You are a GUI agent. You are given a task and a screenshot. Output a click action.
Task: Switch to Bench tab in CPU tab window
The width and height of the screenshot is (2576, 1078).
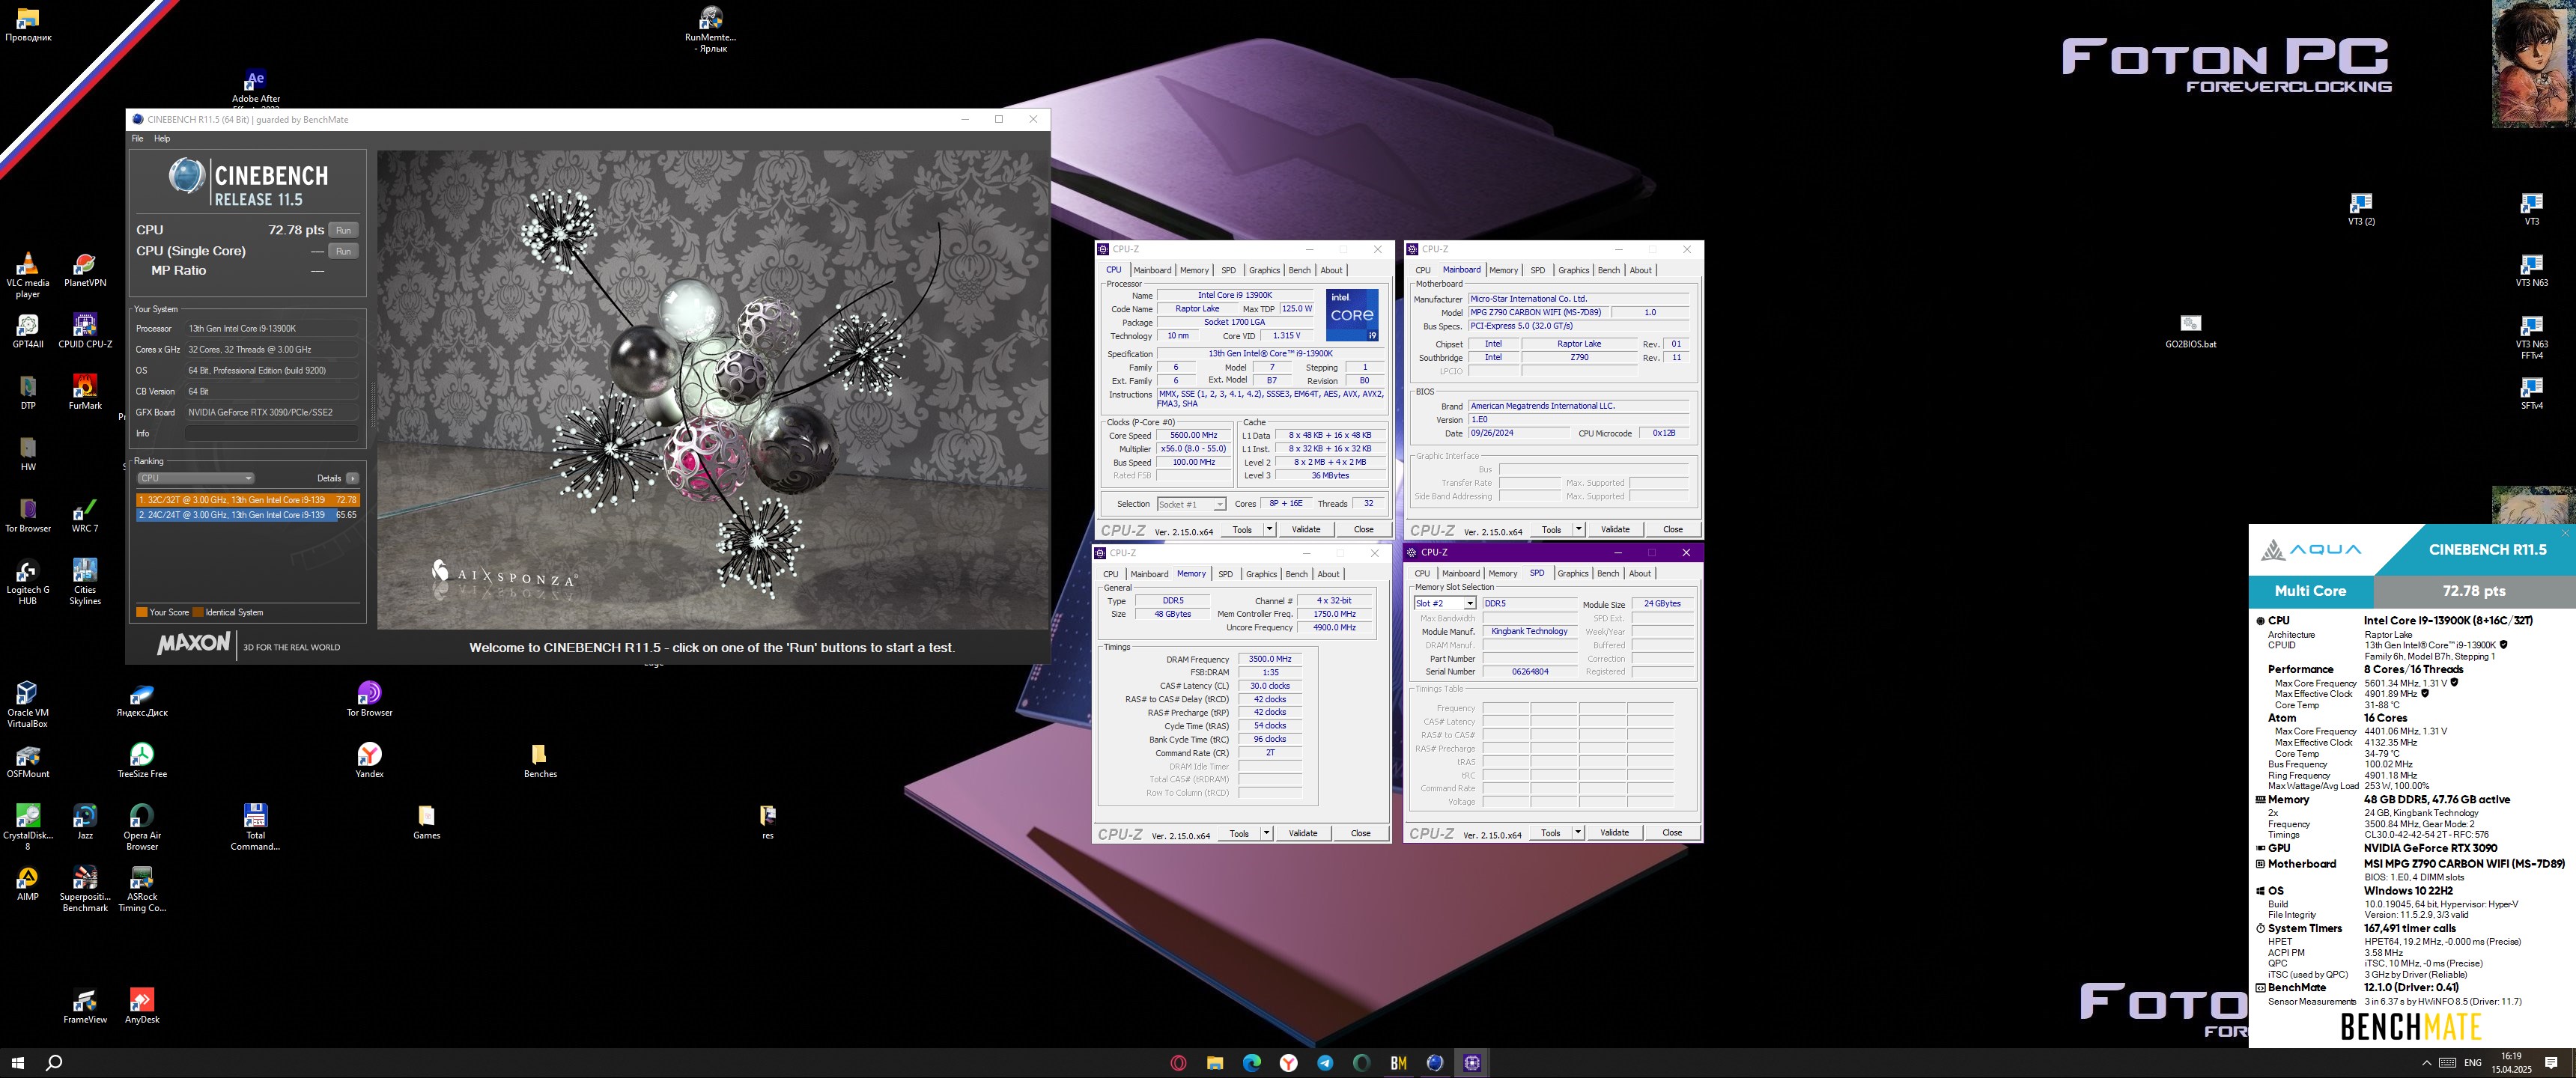[x=1299, y=270]
